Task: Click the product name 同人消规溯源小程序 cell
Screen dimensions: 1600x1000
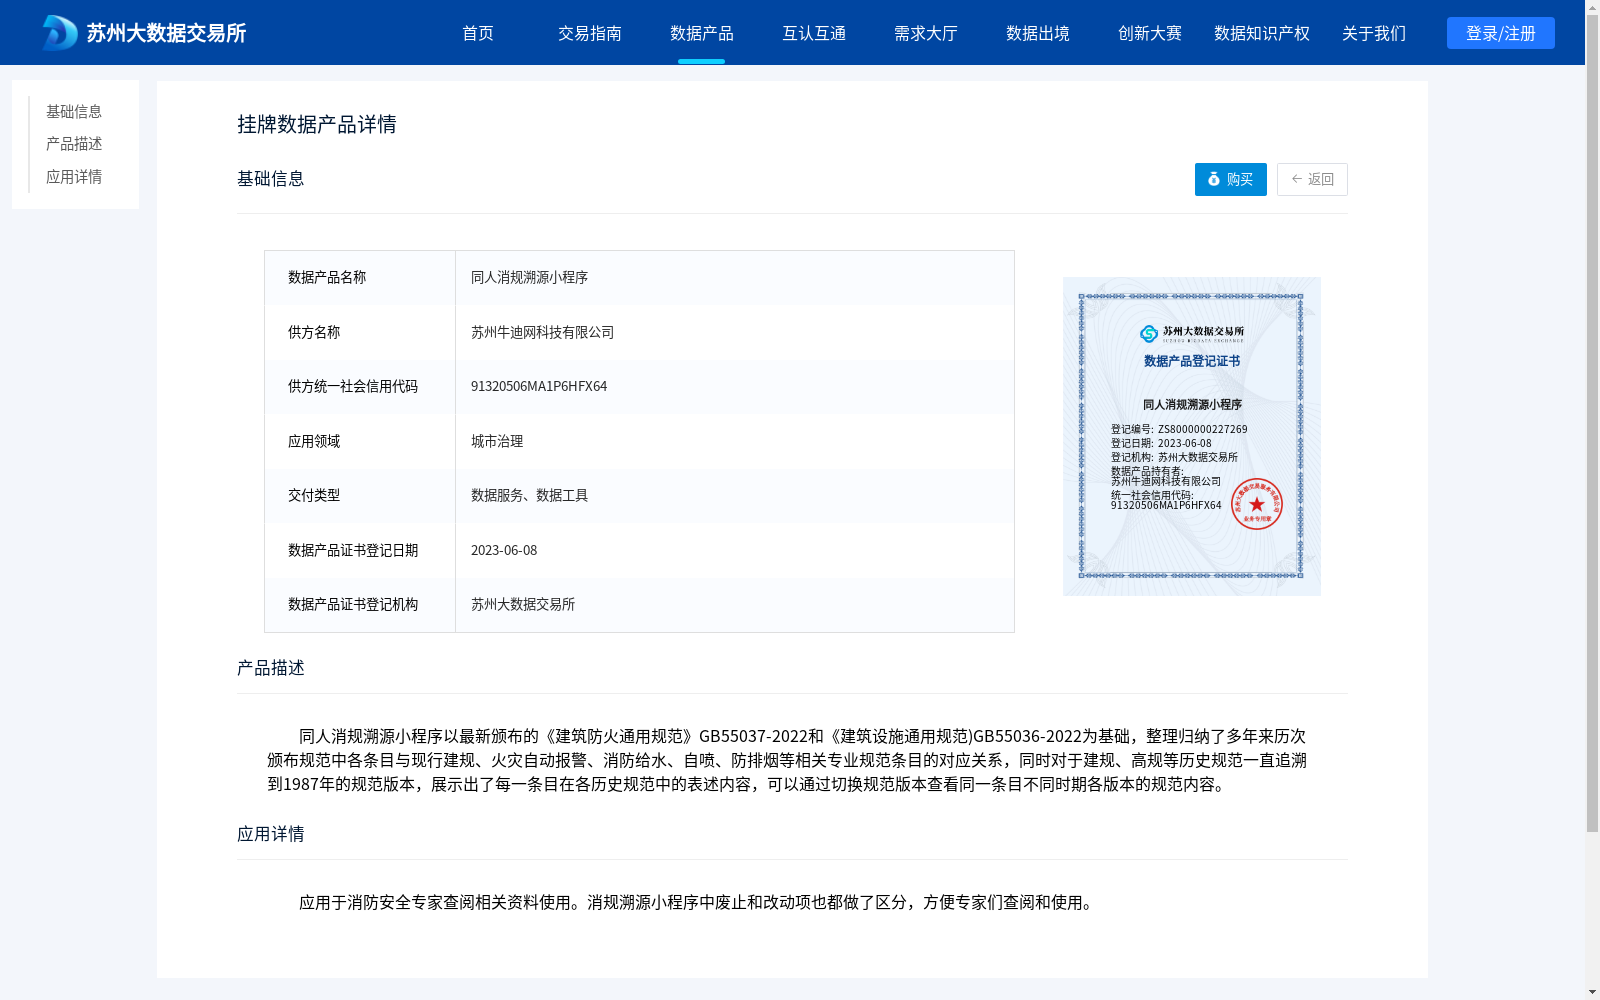Action: [735, 277]
